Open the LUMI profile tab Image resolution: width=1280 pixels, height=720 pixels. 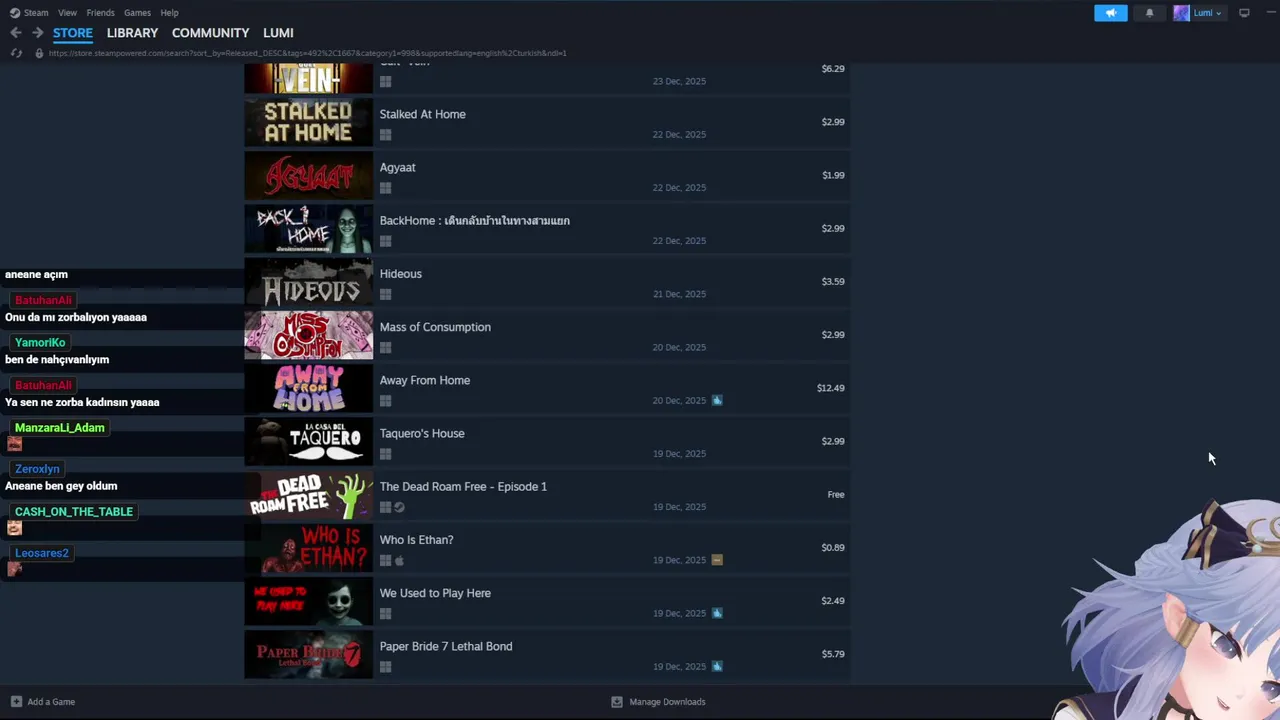pos(278,33)
